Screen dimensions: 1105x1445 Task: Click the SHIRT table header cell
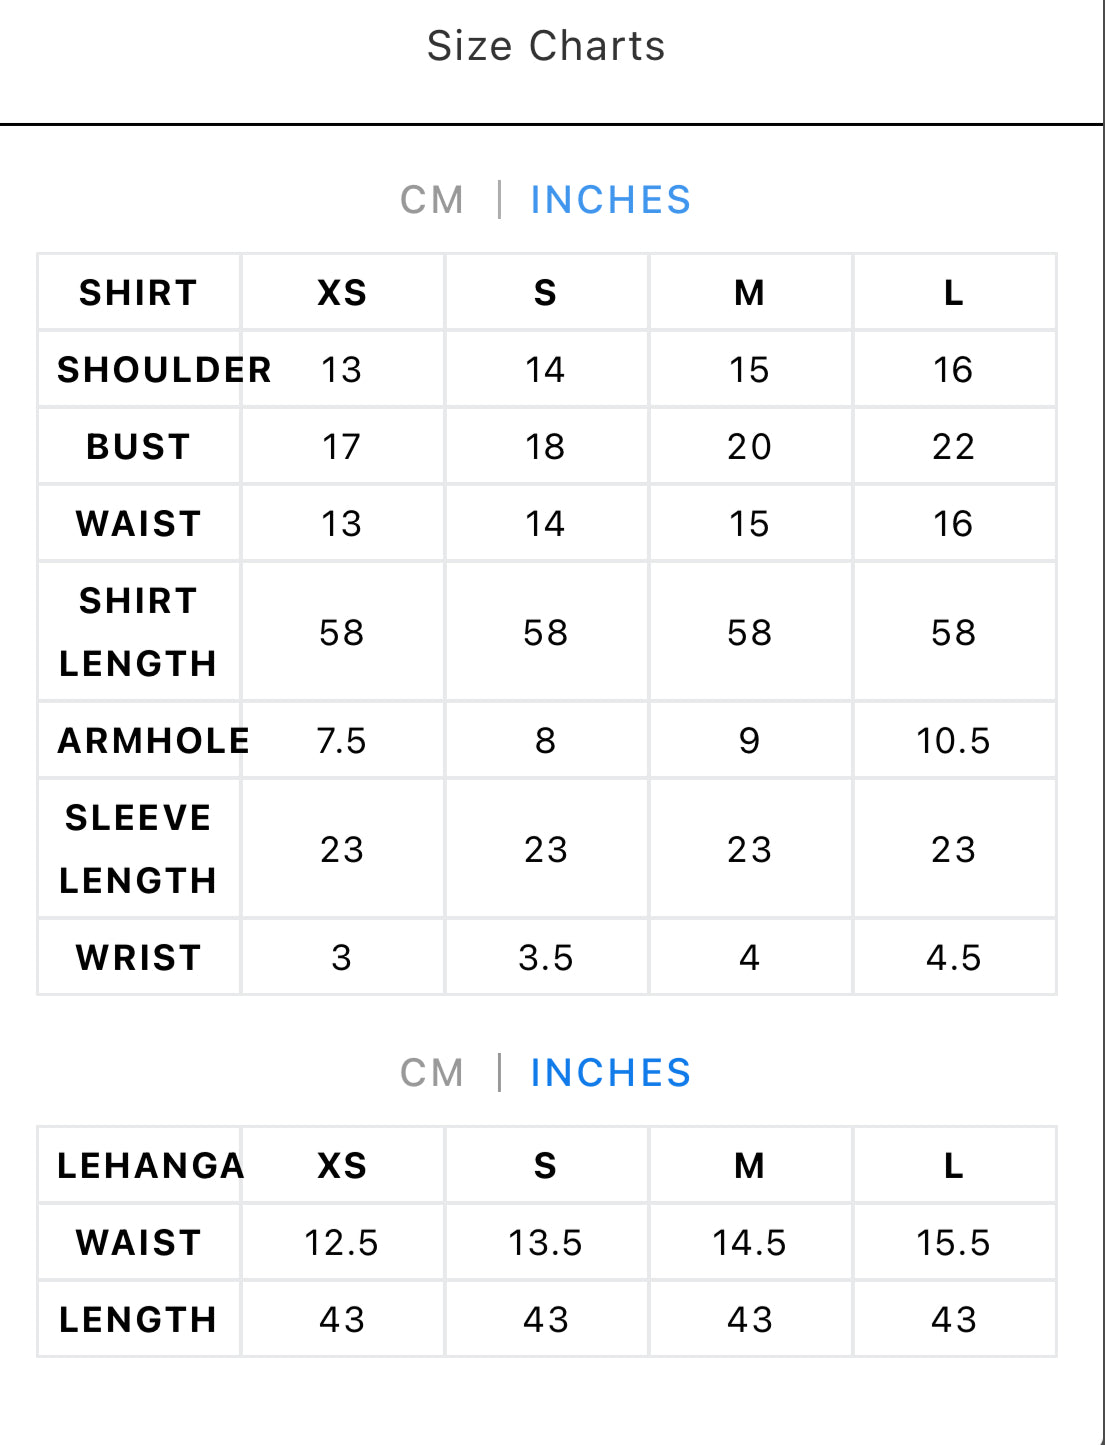(x=139, y=293)
